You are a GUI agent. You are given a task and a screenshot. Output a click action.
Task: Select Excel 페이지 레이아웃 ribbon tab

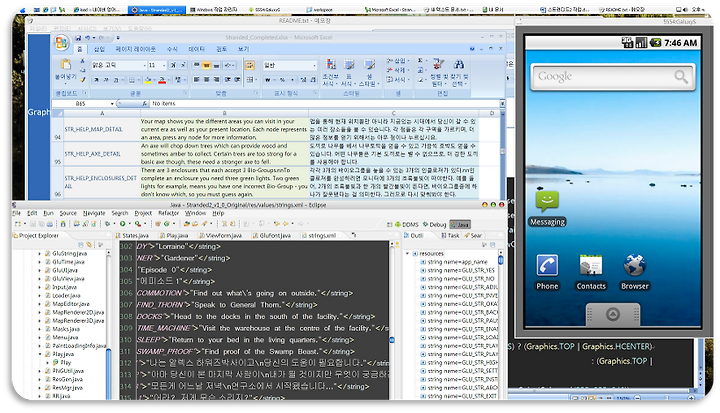(x=135, y=49)
